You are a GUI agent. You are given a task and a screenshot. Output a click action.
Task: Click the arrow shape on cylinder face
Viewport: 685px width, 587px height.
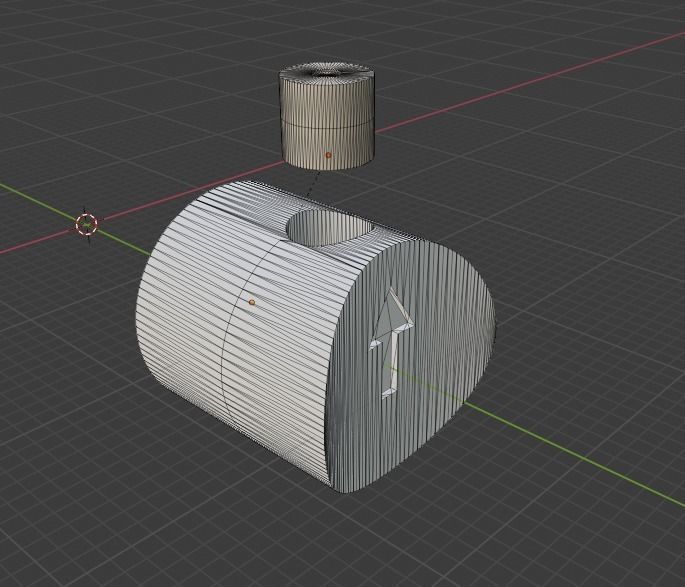pos(391,343)
